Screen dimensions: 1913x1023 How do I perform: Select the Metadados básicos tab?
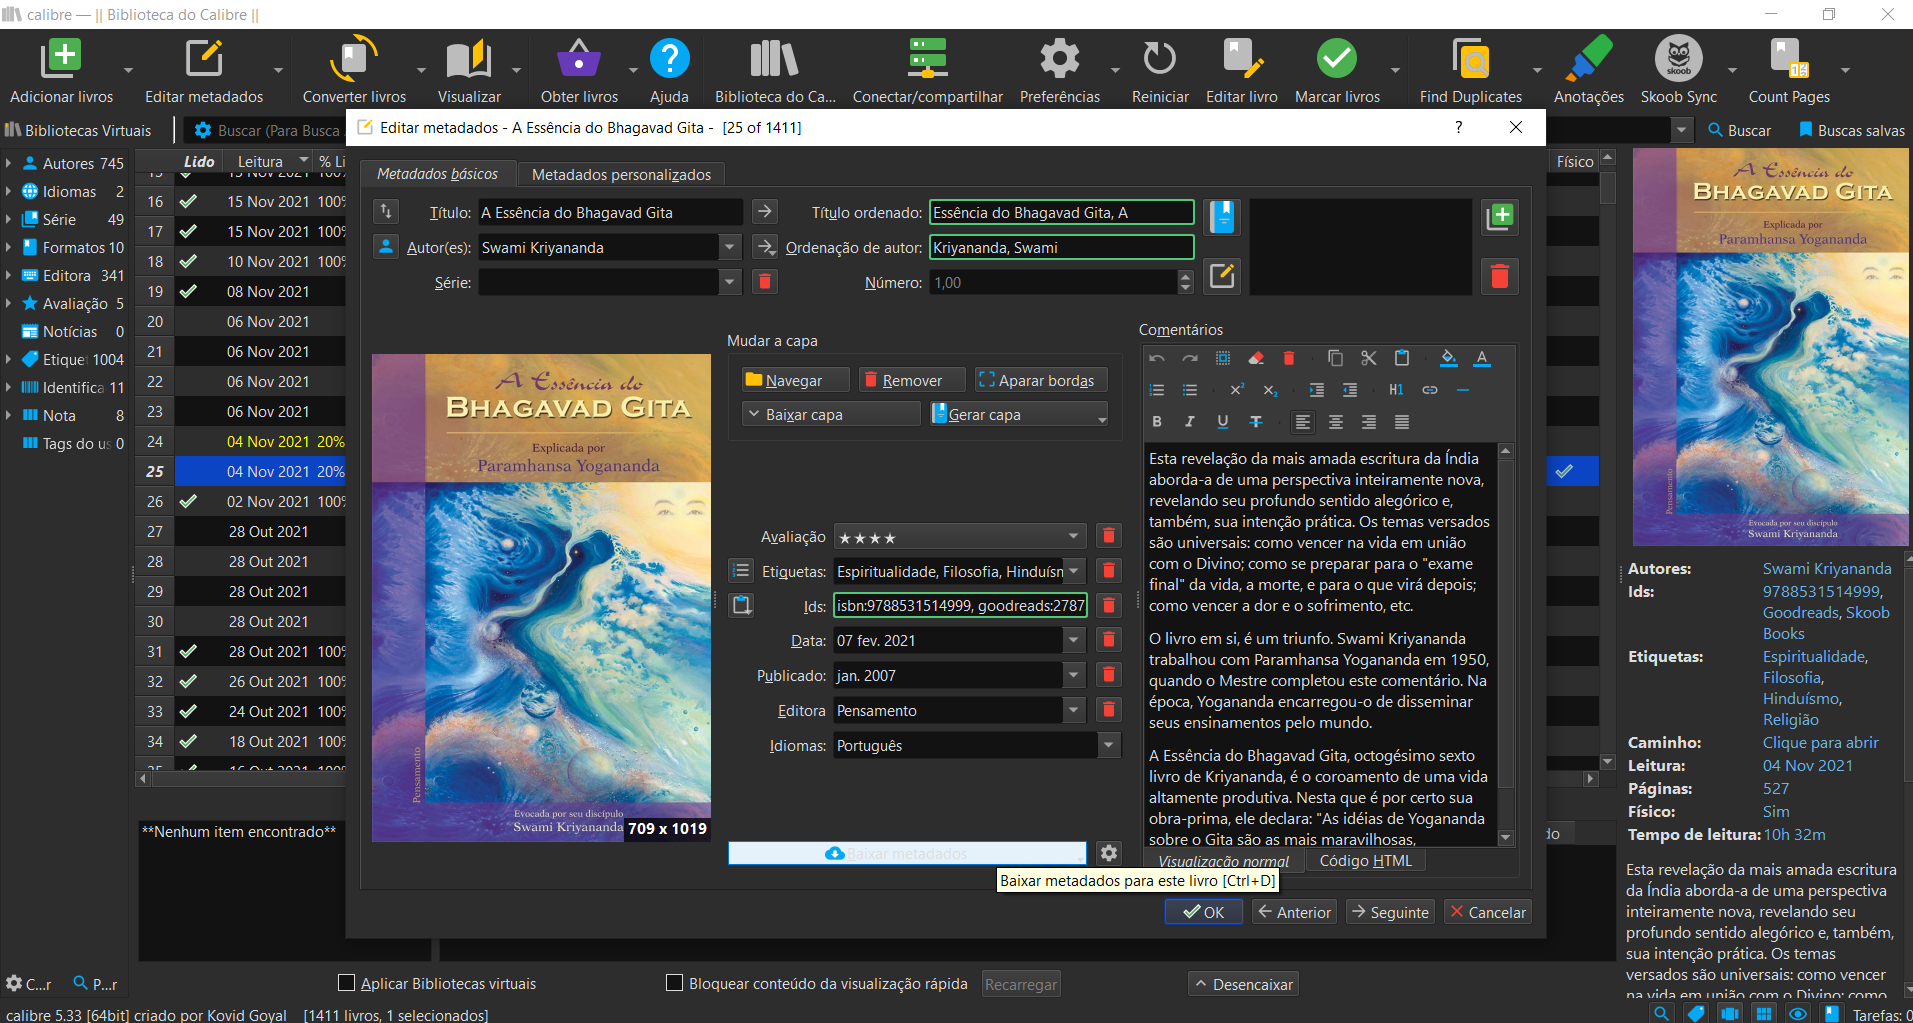tap(437, 173)
